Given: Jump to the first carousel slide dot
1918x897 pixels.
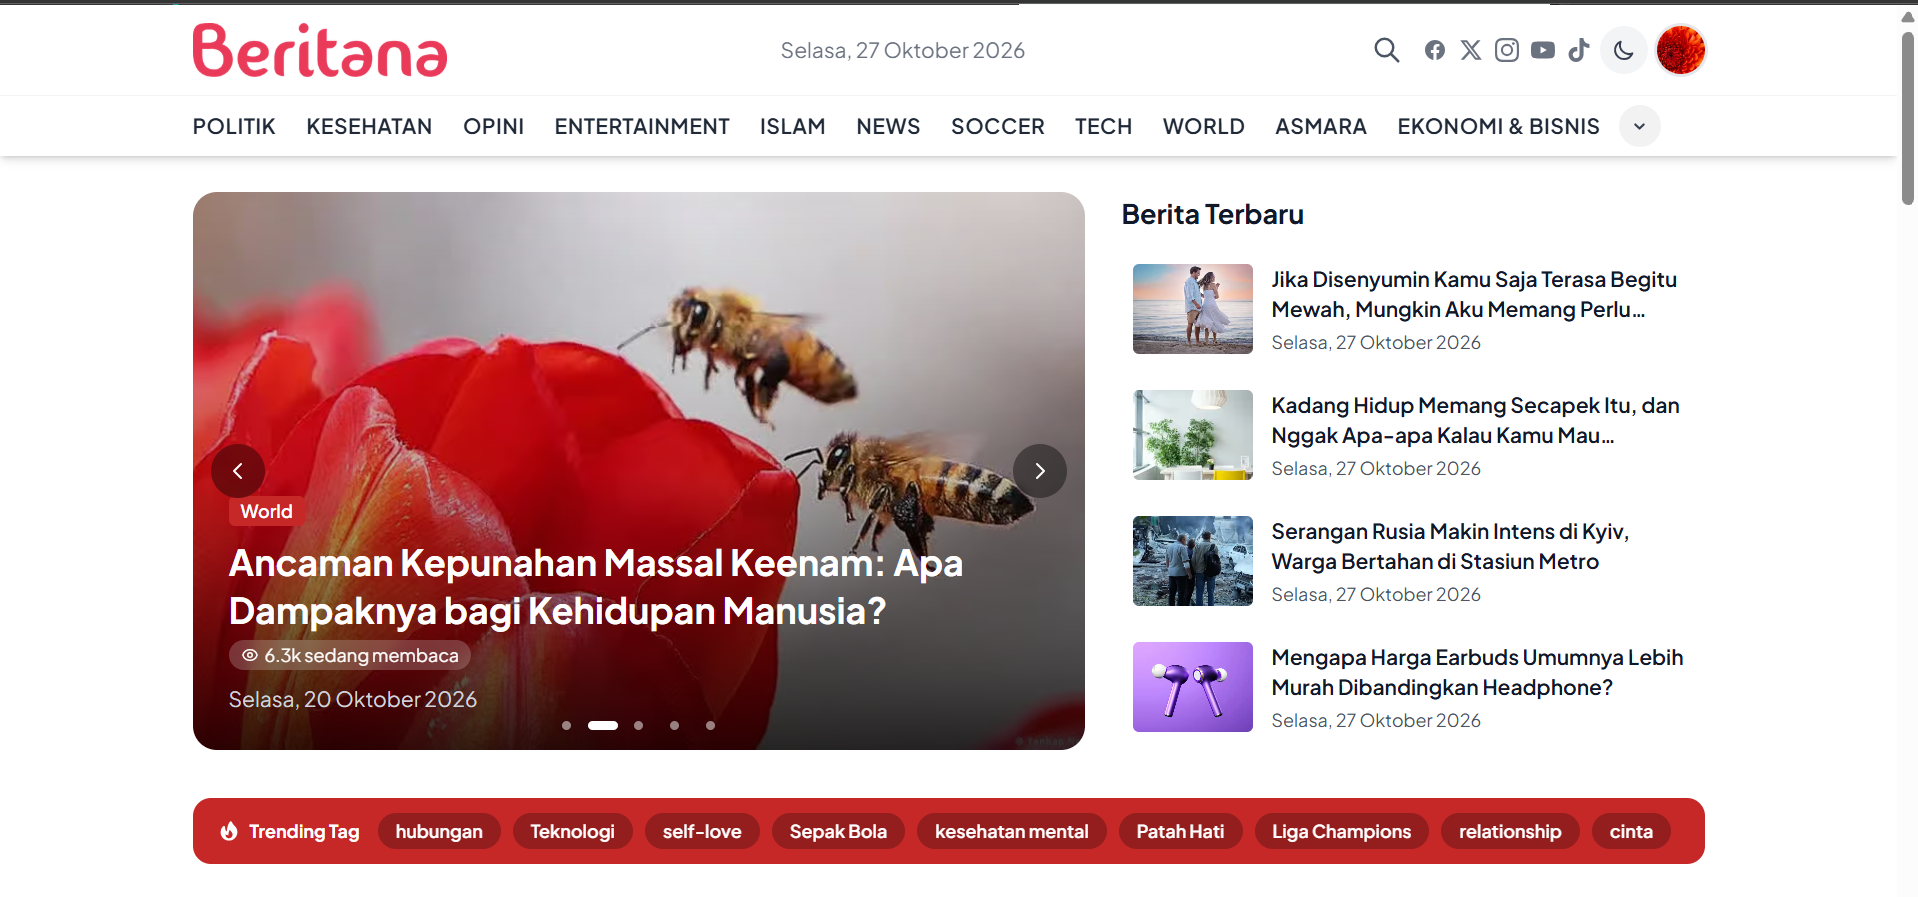Looking at the screenshot, I should (x=567, y=725).
